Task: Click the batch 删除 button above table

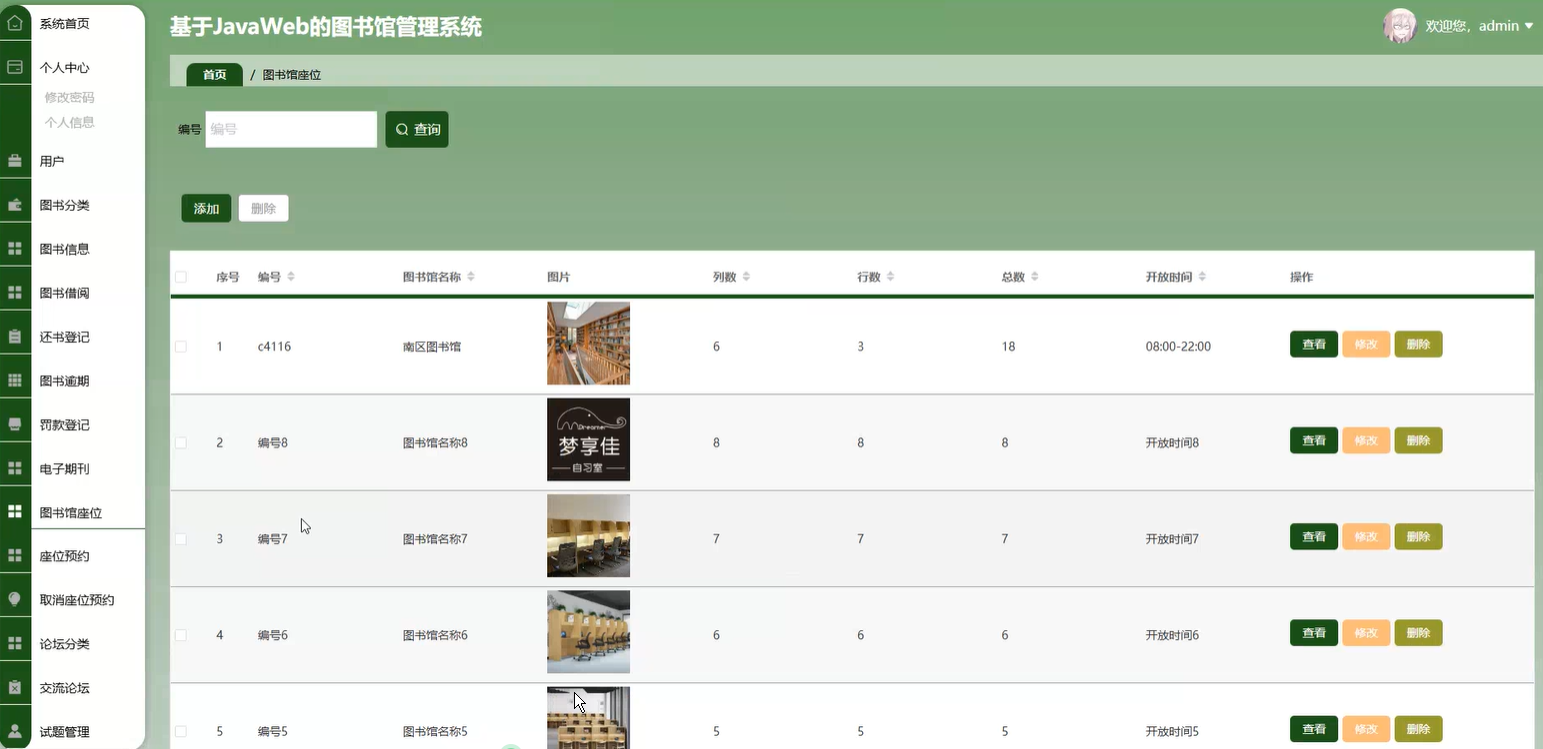Action: pos(263,208)
